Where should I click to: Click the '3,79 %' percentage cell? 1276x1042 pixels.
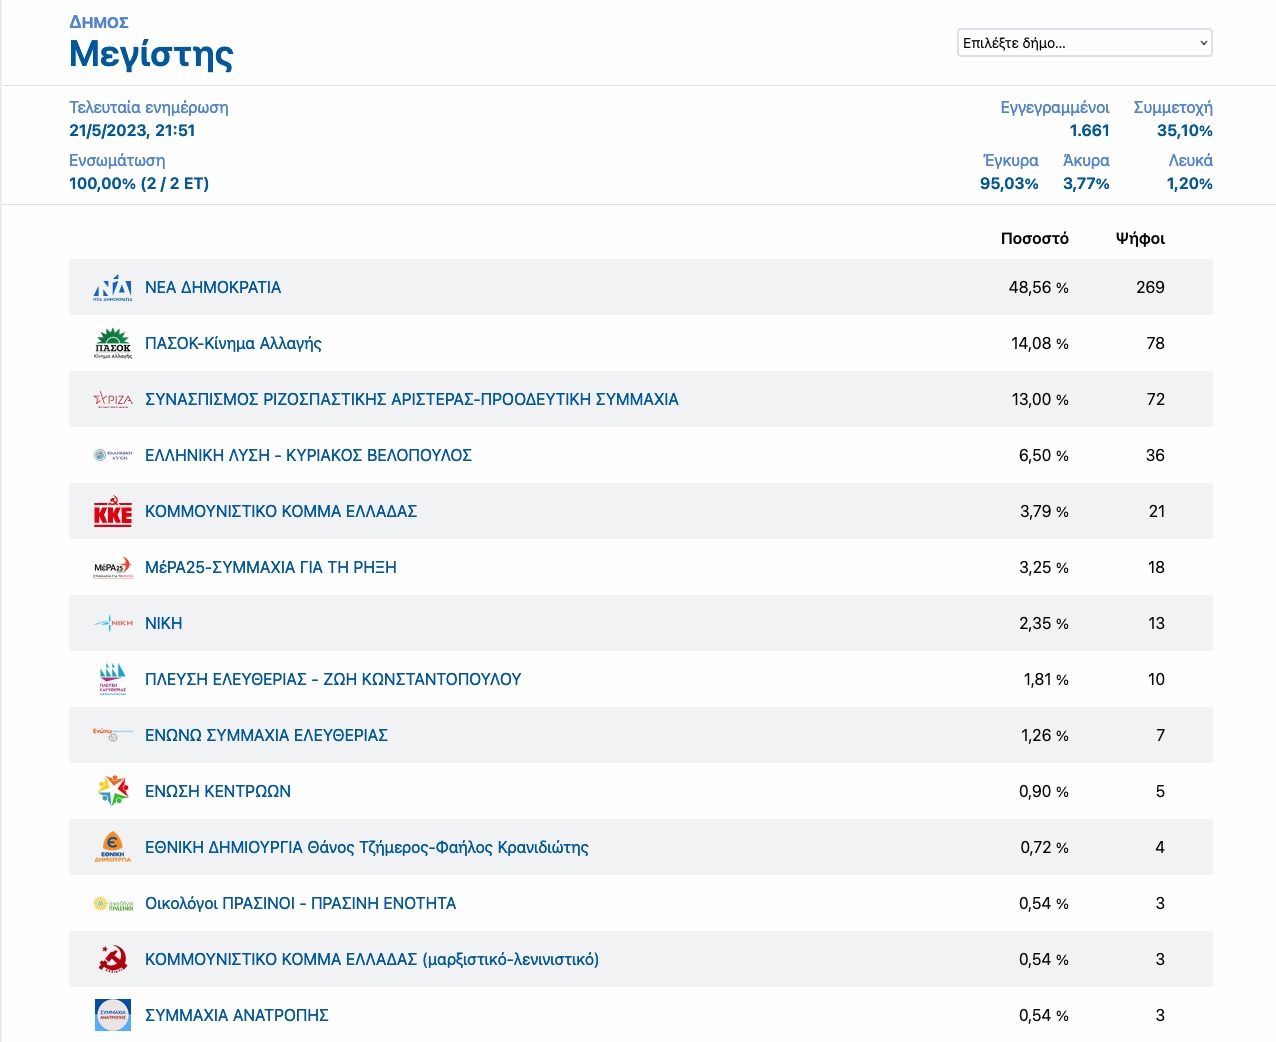click(1044, 511)
